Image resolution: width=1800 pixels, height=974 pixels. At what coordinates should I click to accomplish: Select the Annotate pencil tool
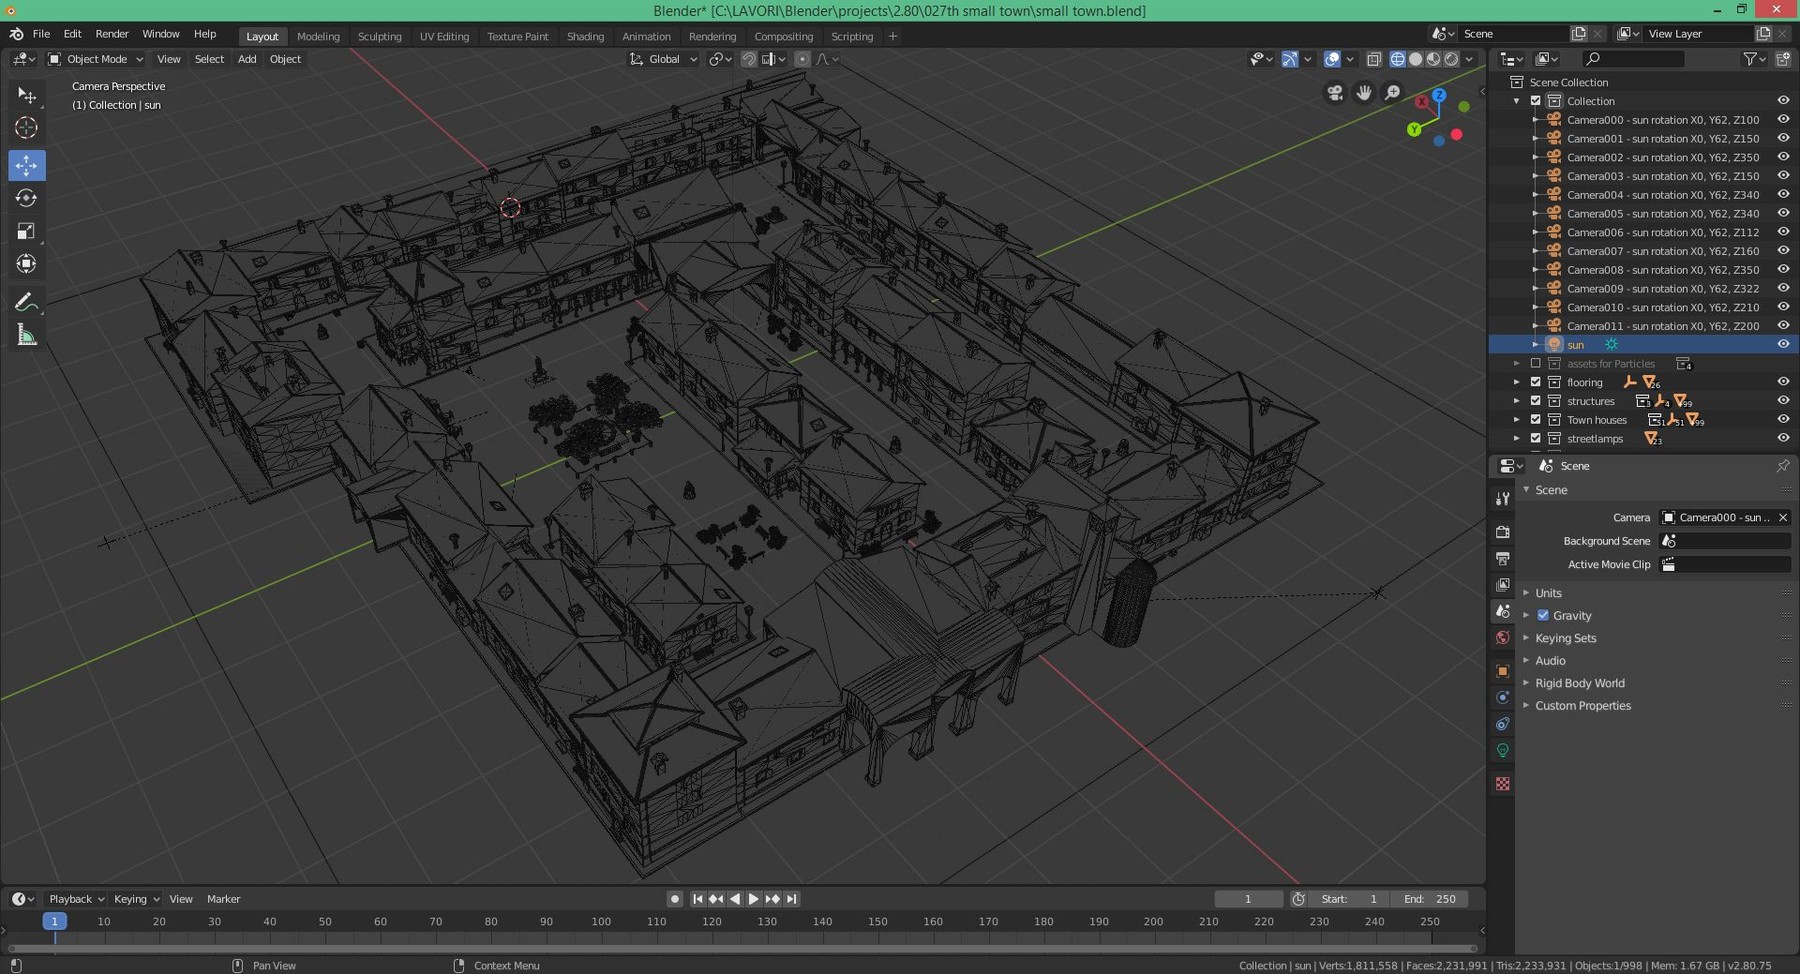[27, 302]
